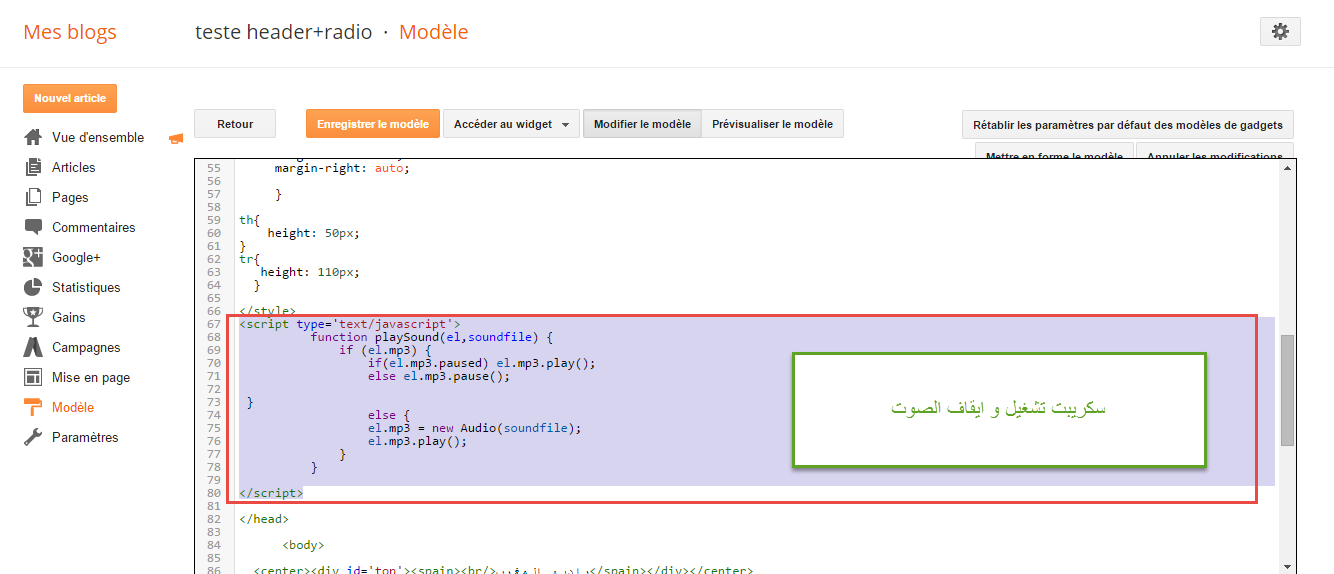
Task: Open Paramètres section
Action: click(x=85, y=437)
